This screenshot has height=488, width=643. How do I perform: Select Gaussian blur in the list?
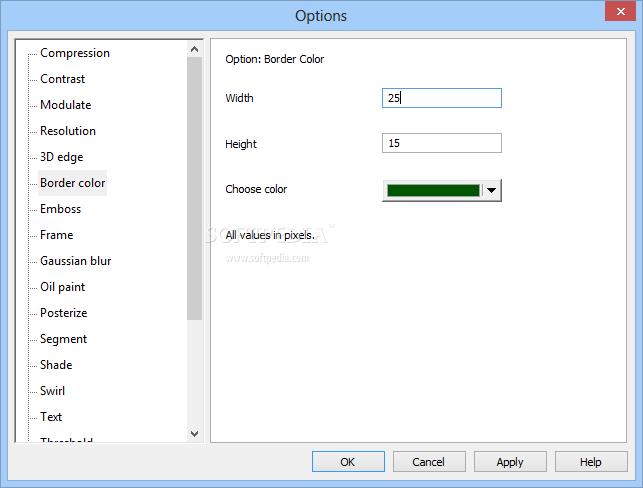(75, 261)
